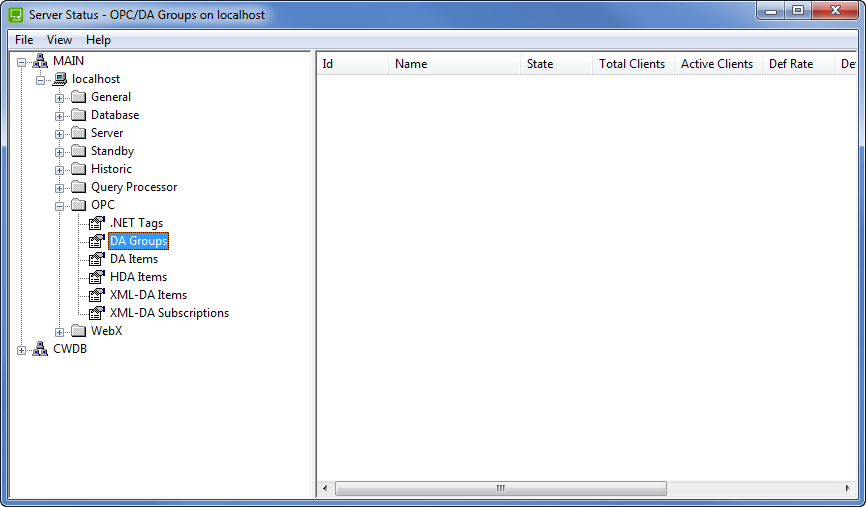The height and width of the screenshot is (507, 866).
Task: Click the scroll right arrow
Action: (x=846, y=489)
